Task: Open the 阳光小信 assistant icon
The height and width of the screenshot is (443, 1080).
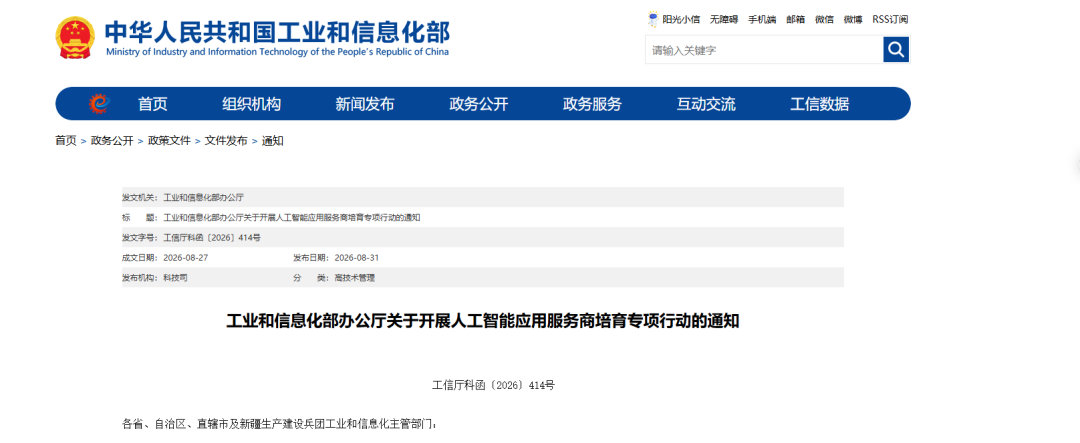Action: (652, 19)
